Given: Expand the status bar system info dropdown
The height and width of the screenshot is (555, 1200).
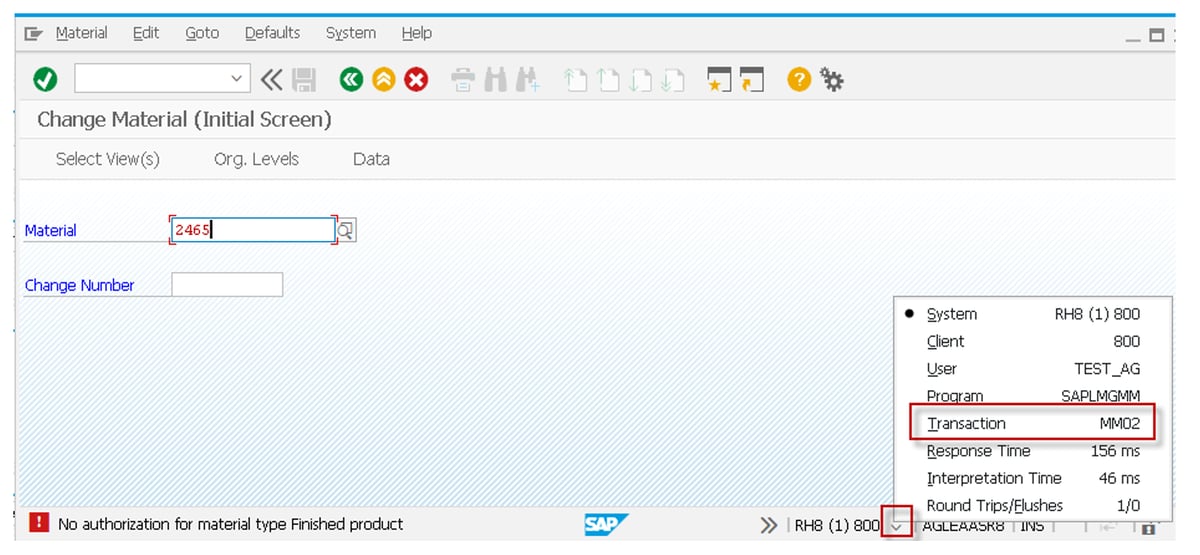Looking at the screenshot, I should 896,526.
